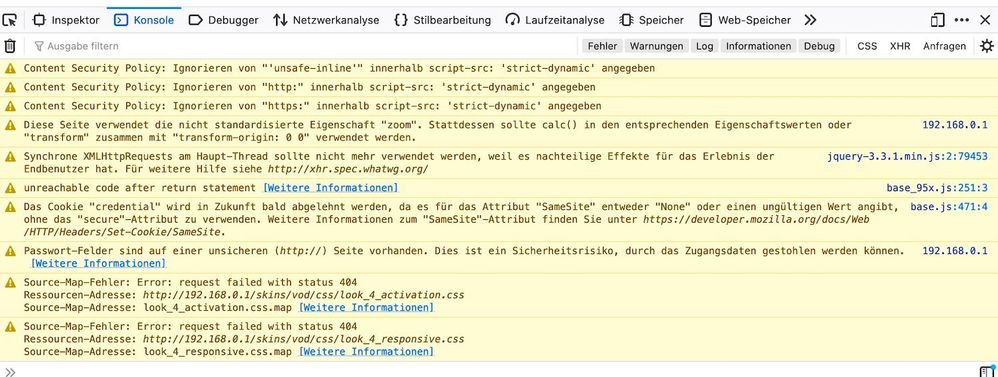Toggle the Anfragen filter
998x377 pixels.
[945, 46]
